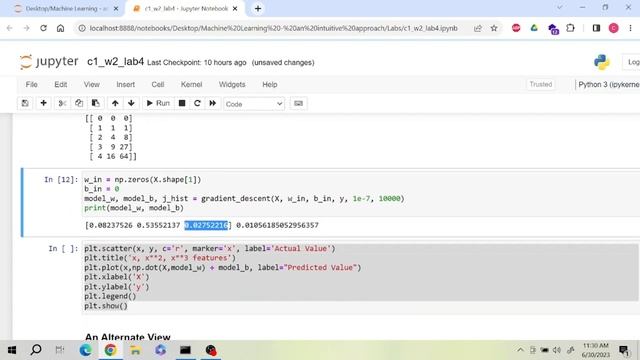Open the Edit menu
This screenshot has width=640, height=360.
(60, 84)
